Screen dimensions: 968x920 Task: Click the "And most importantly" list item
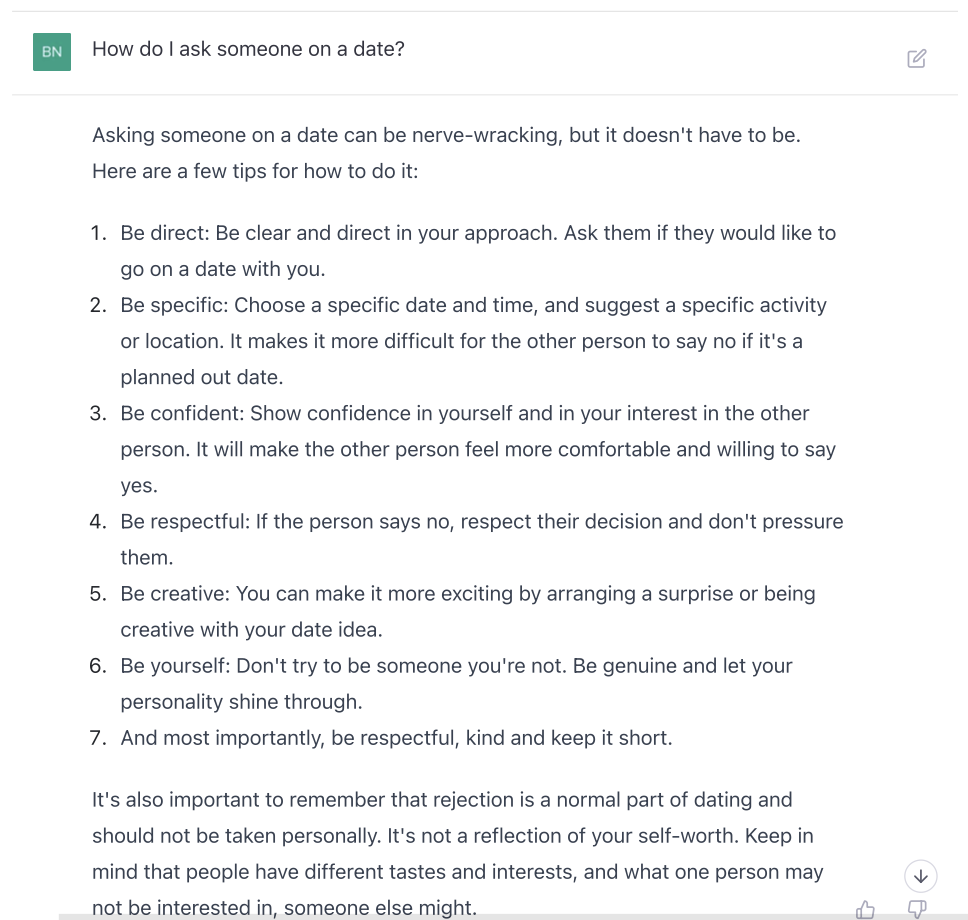point(396,738)
